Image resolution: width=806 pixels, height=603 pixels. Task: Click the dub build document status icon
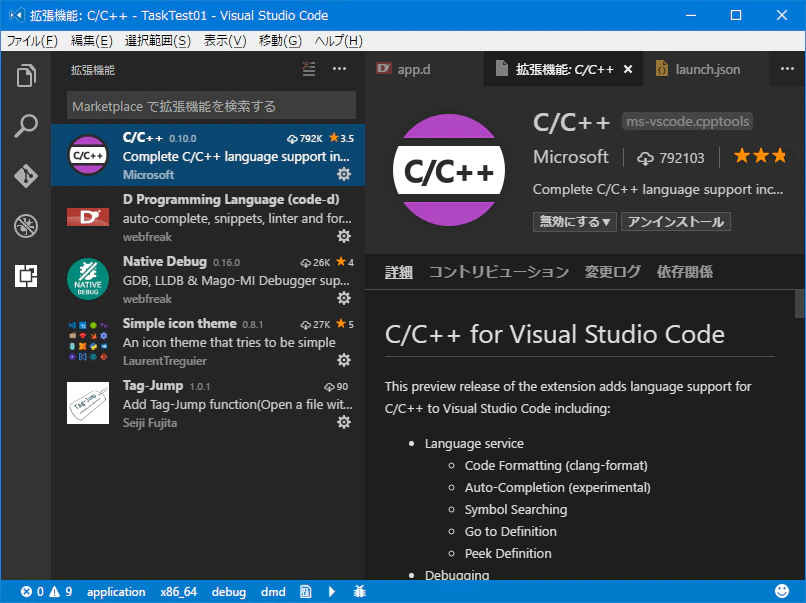point(305,592)
